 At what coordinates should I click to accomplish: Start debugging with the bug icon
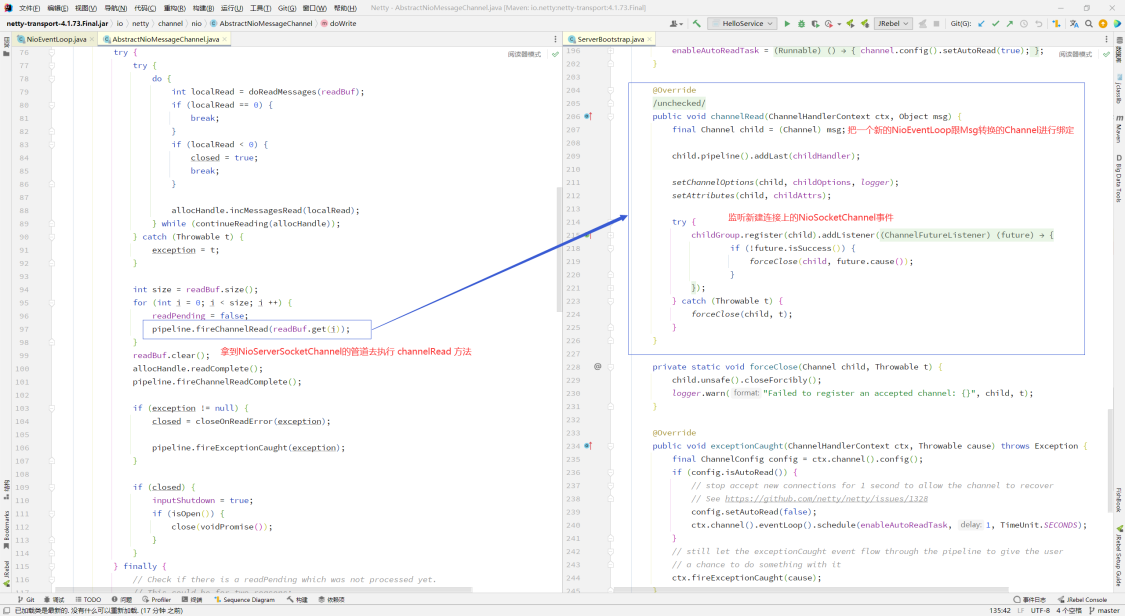pos(801,24)
